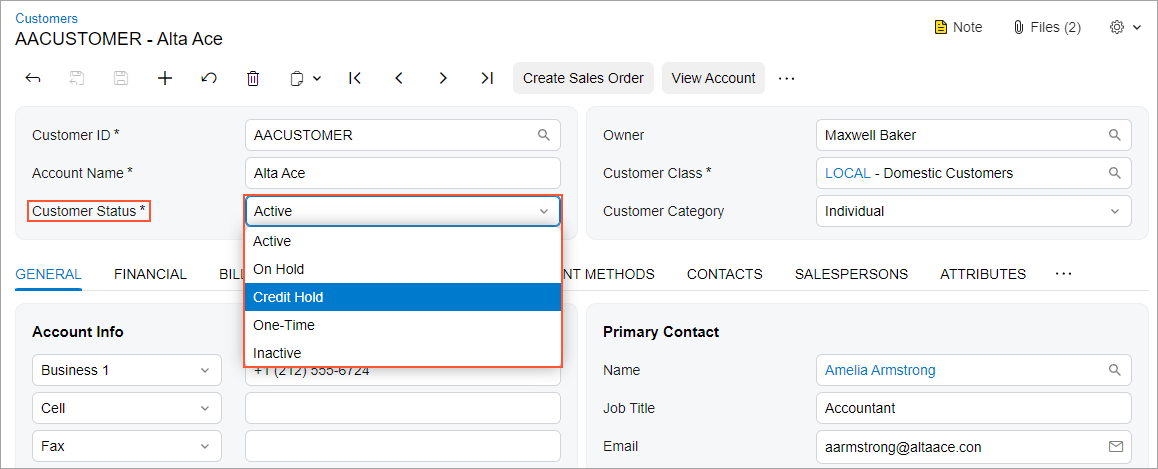Select Credit Hold from status list
Viewport: 1158px width, 469px height.
[402, 297]
